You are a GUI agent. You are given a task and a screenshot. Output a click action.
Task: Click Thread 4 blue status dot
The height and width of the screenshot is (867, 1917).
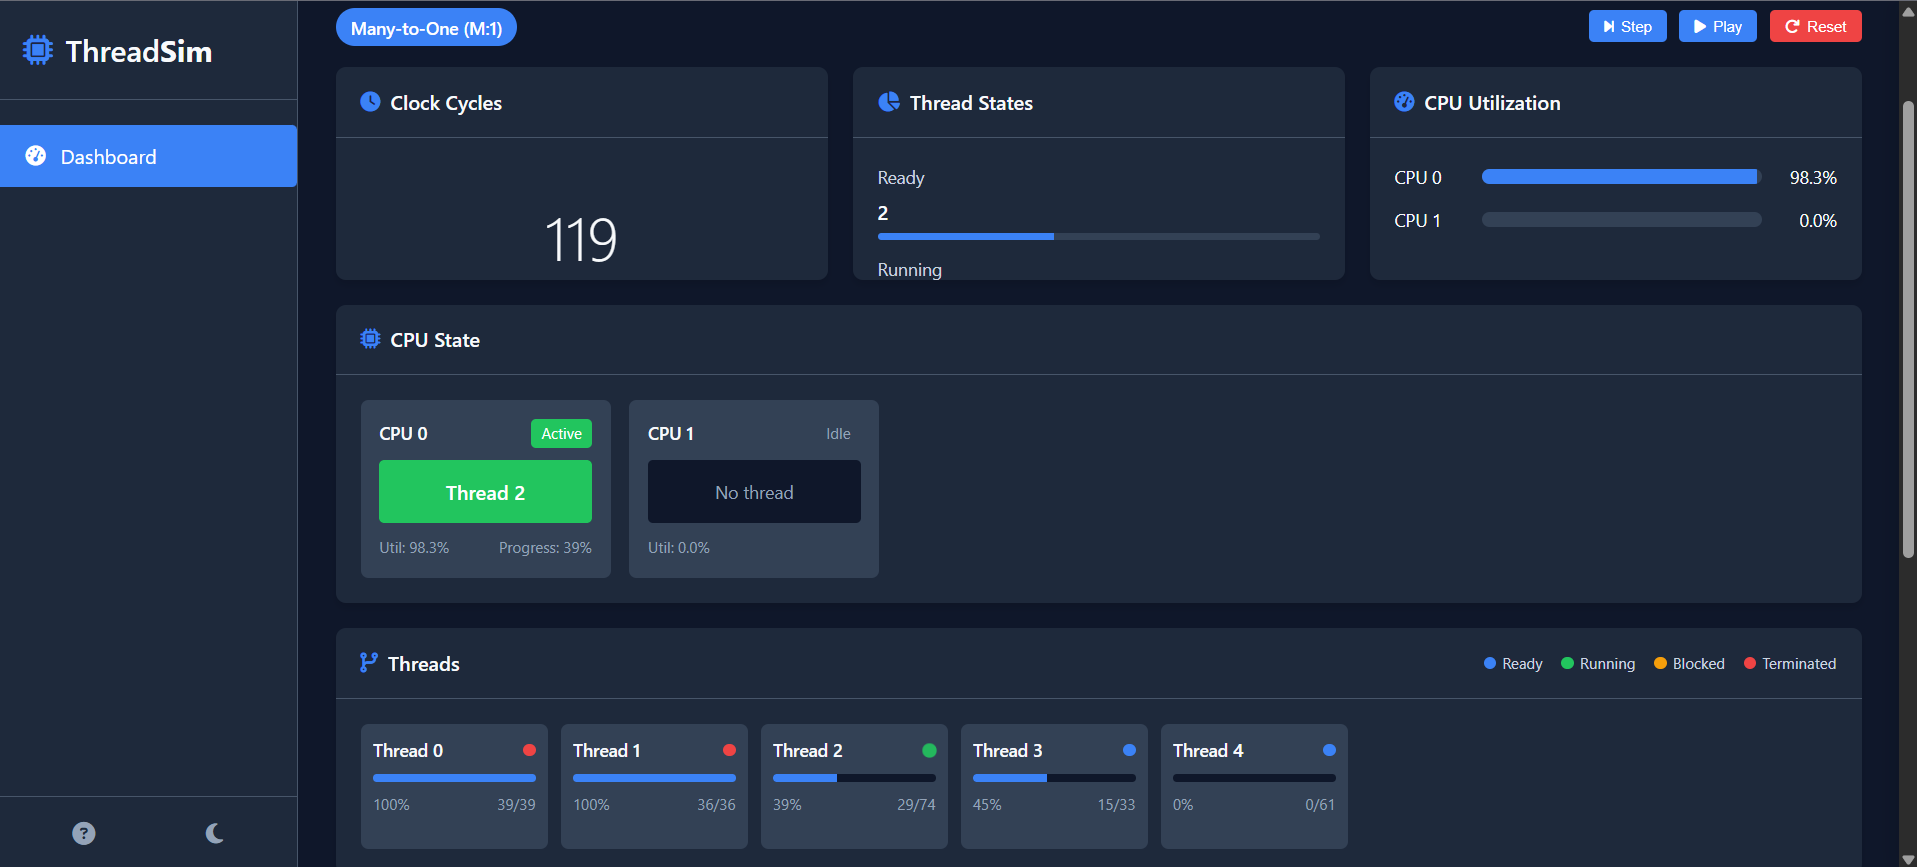[1329, 750]
